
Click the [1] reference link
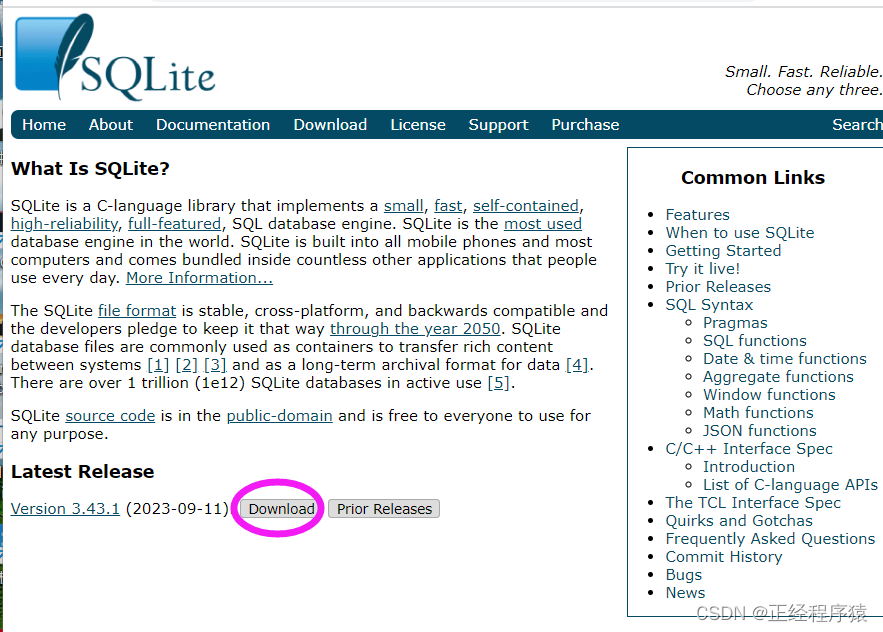[x=158, y=365]
